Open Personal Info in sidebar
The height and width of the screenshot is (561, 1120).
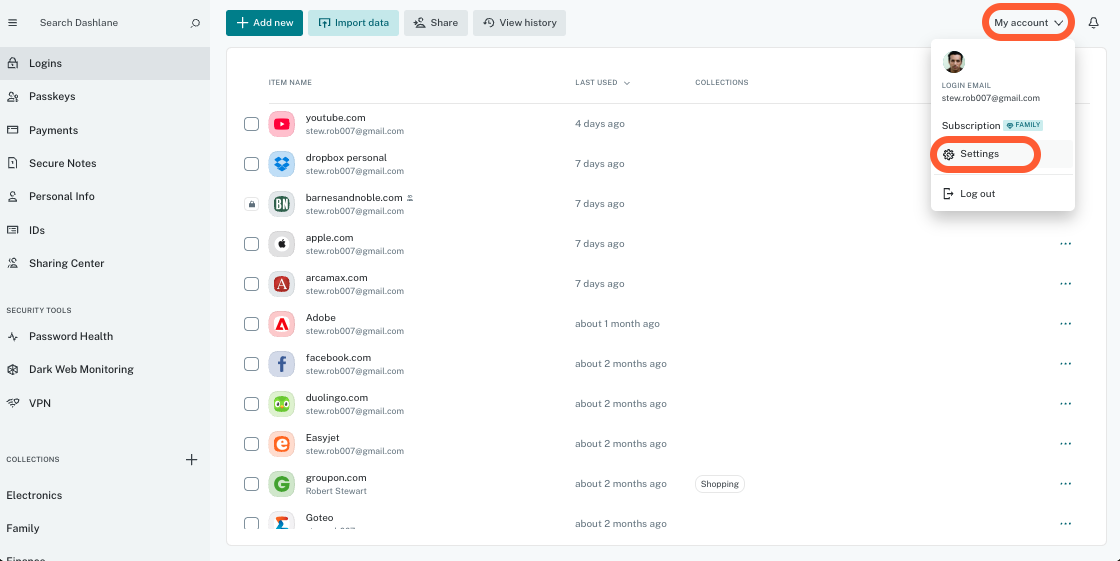[105, 197]
